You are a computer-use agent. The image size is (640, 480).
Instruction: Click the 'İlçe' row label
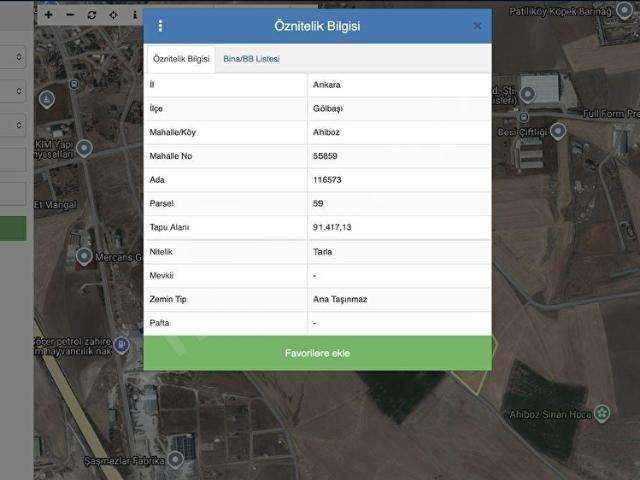pos(156,108)
